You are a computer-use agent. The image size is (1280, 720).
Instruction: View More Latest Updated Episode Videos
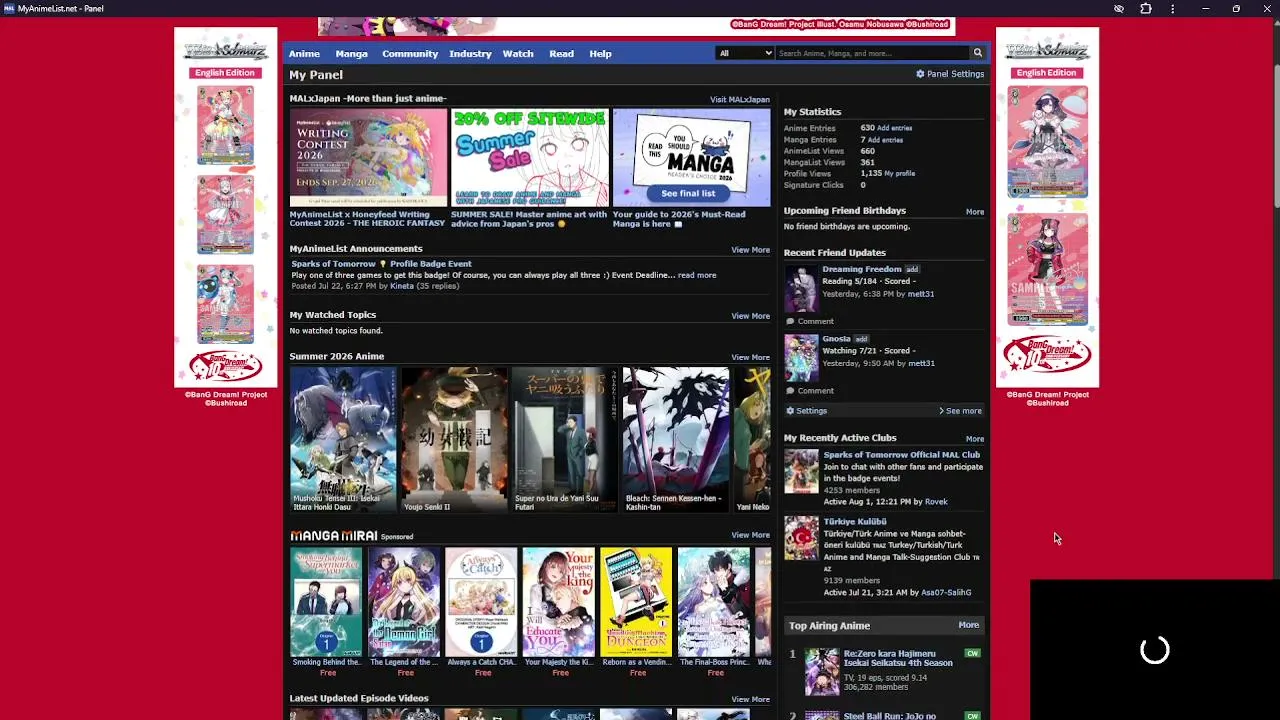tap(750, 700)
